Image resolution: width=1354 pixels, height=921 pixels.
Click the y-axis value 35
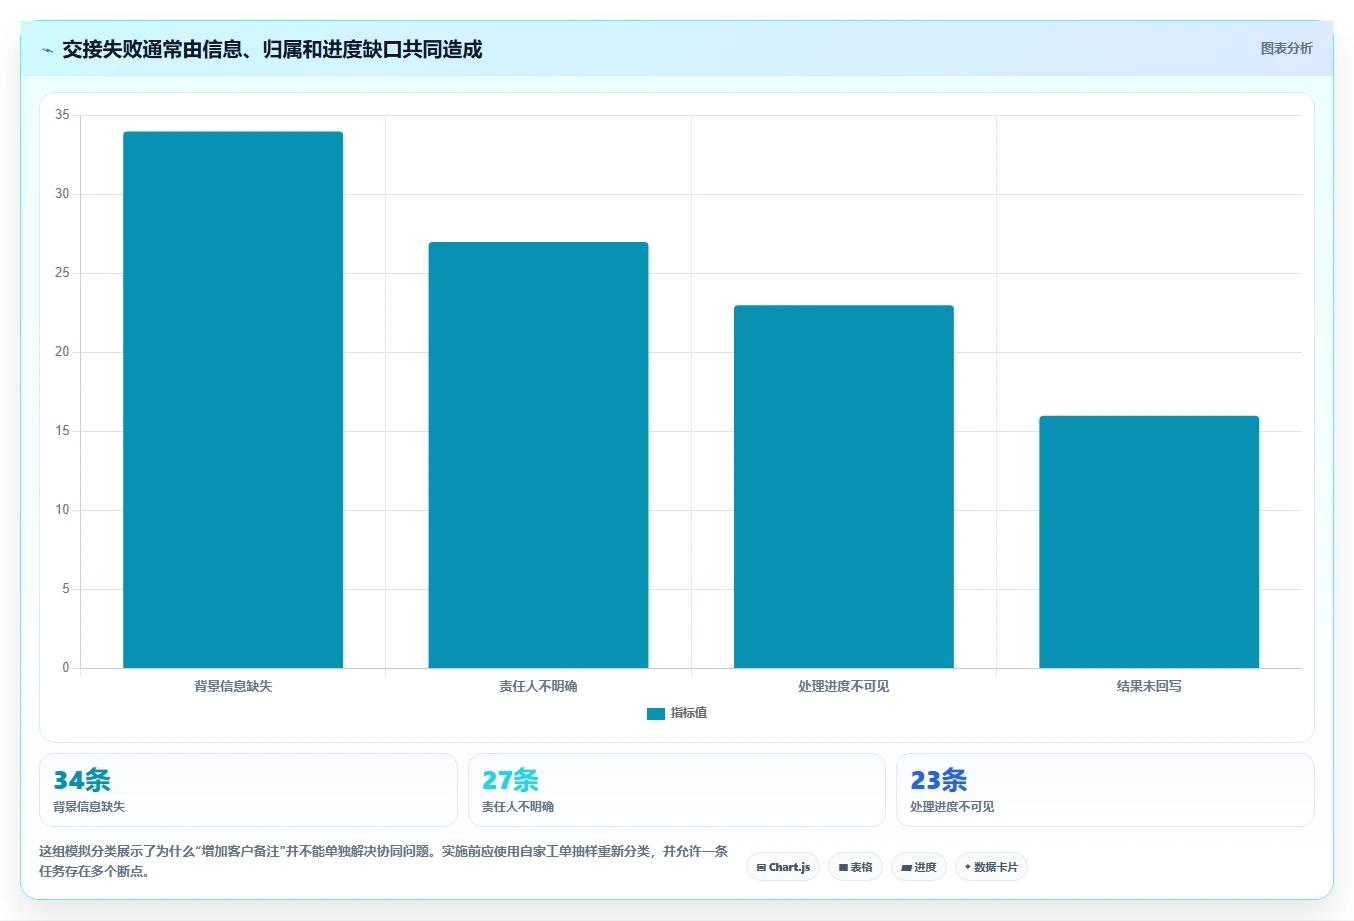pos(62,115)
